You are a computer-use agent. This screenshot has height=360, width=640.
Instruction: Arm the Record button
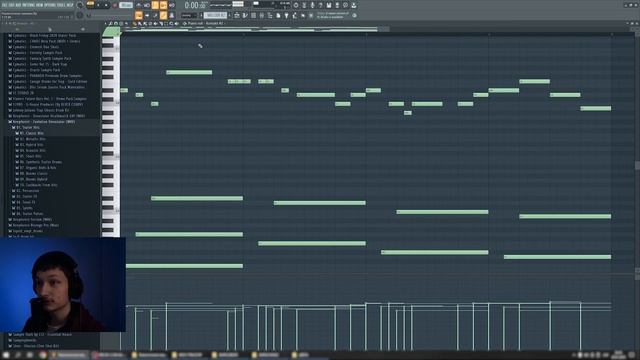115,5
